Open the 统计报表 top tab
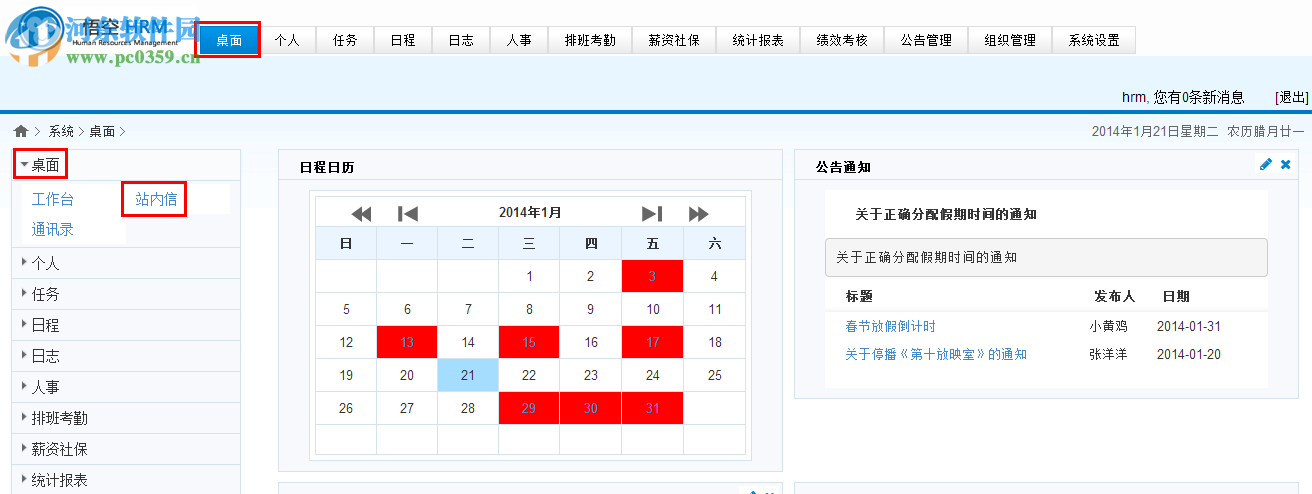 click(757, 40)
